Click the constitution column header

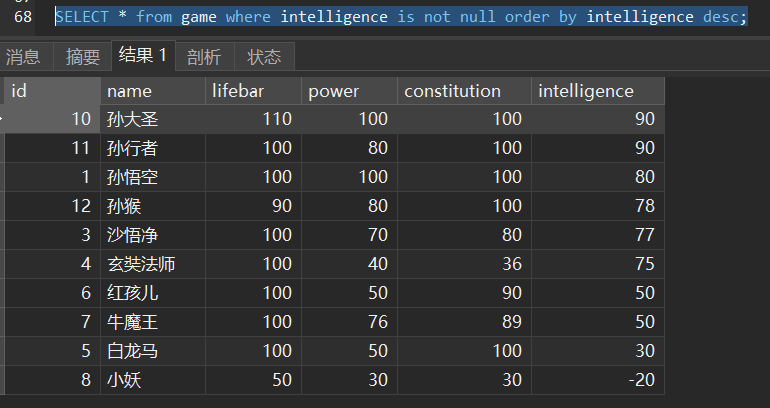464,91
